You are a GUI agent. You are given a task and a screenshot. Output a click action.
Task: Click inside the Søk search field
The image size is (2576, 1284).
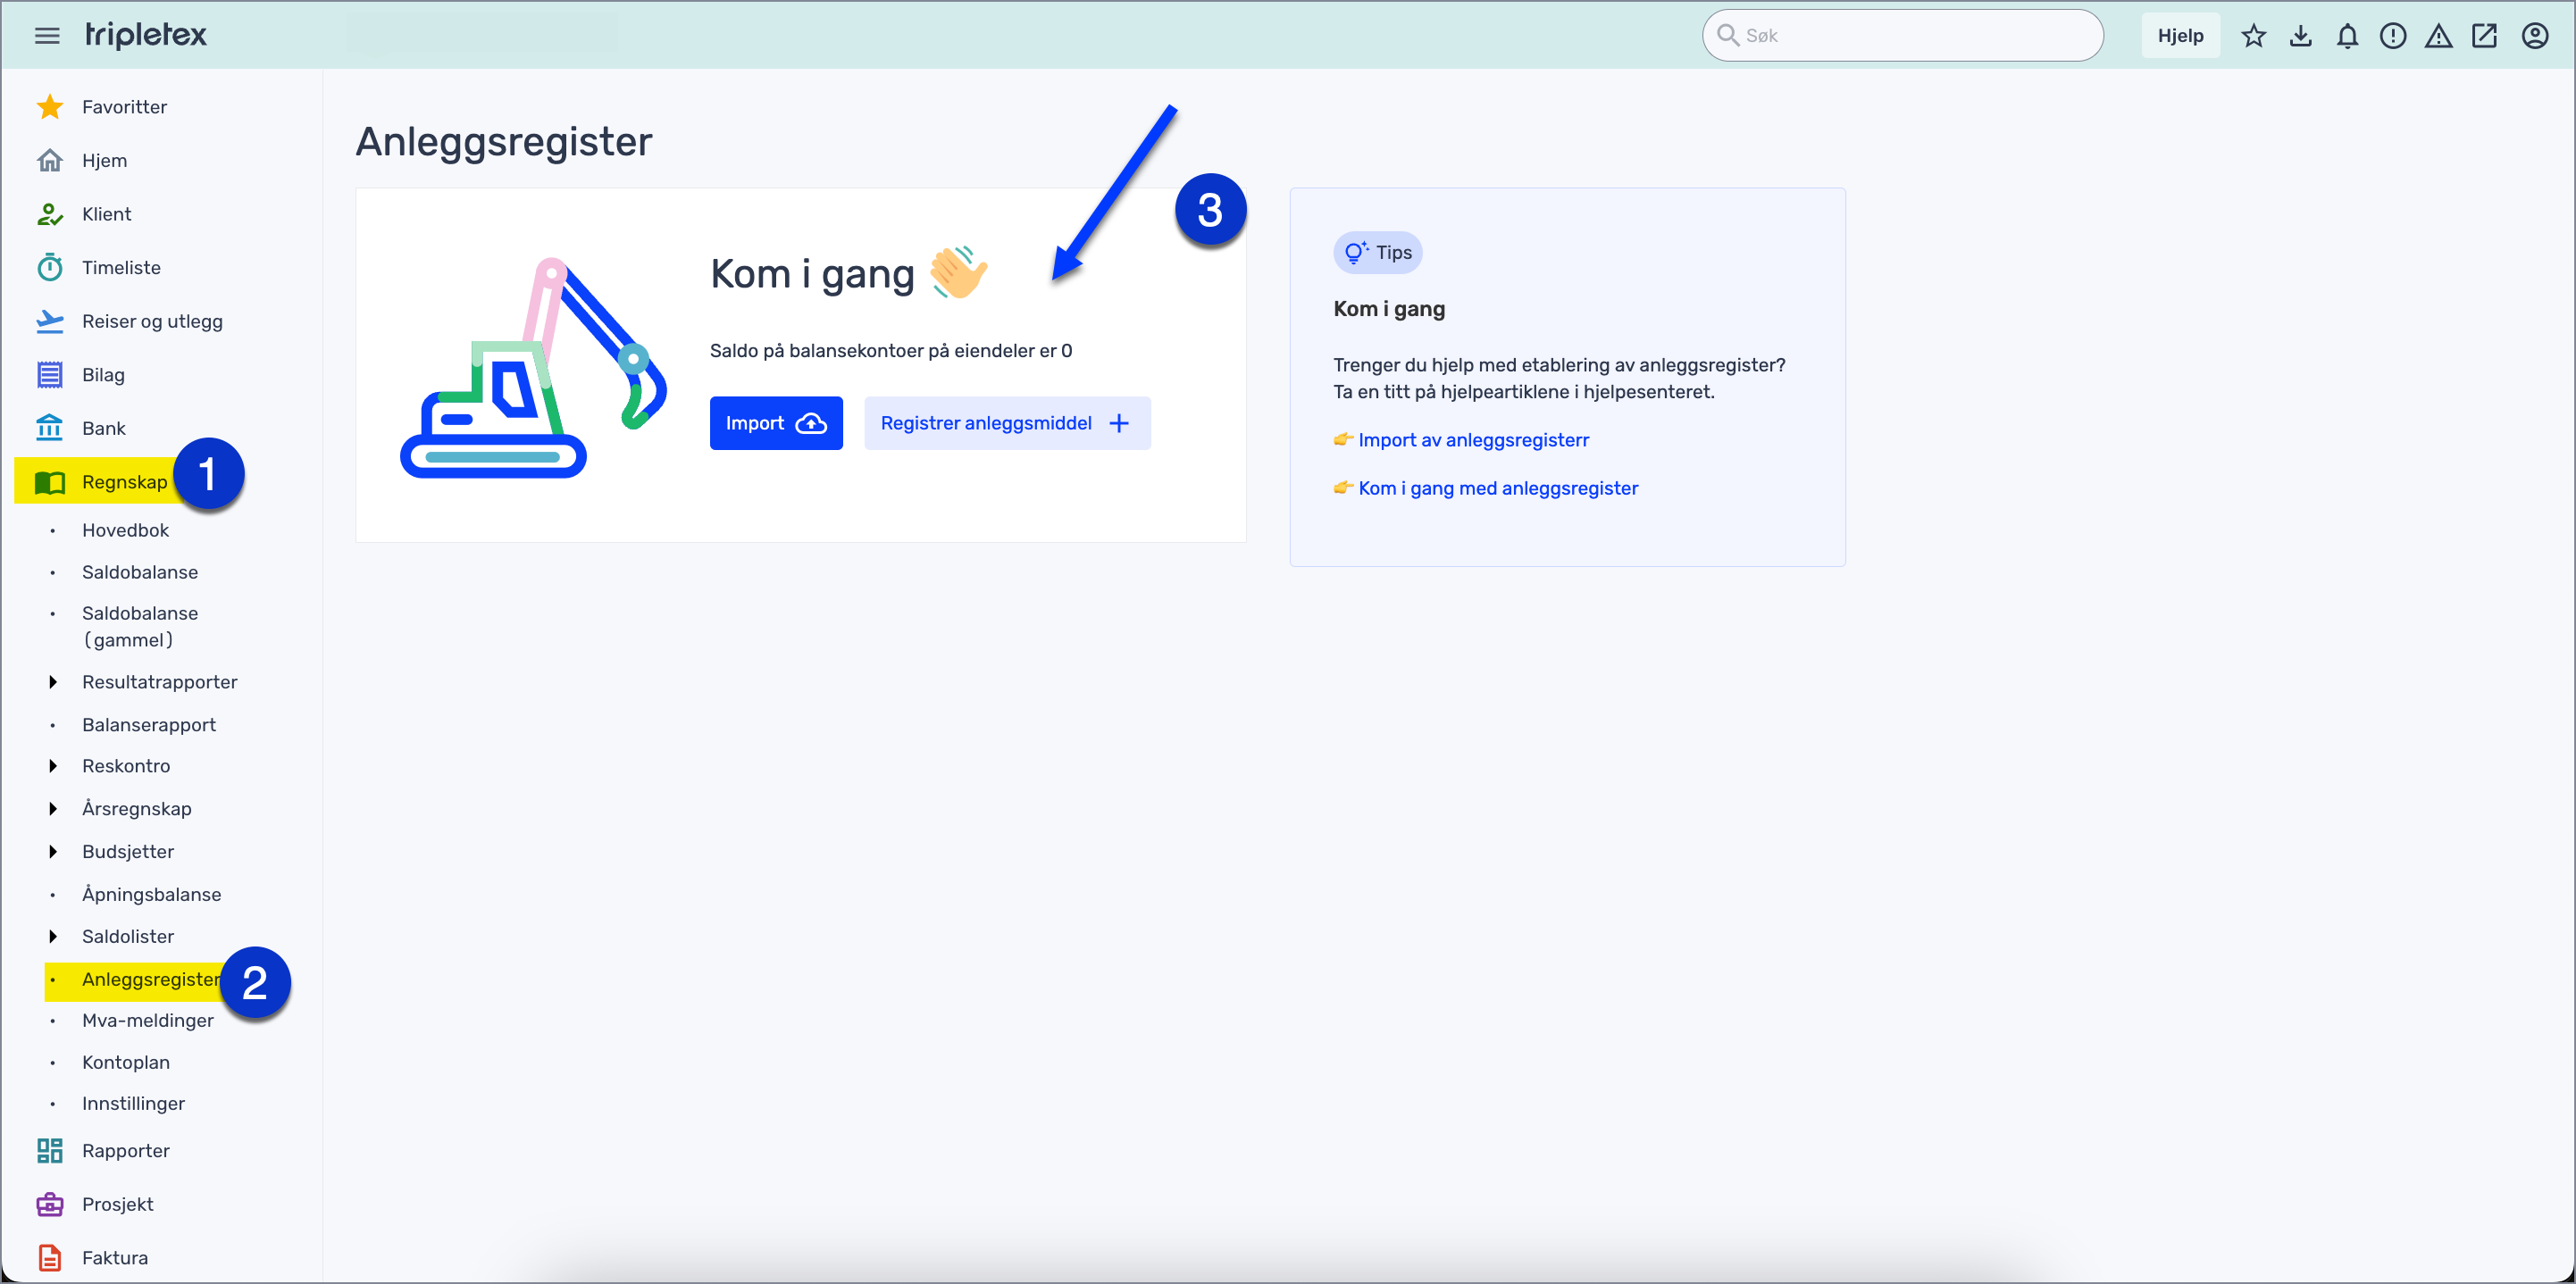tap(1900, 35)
